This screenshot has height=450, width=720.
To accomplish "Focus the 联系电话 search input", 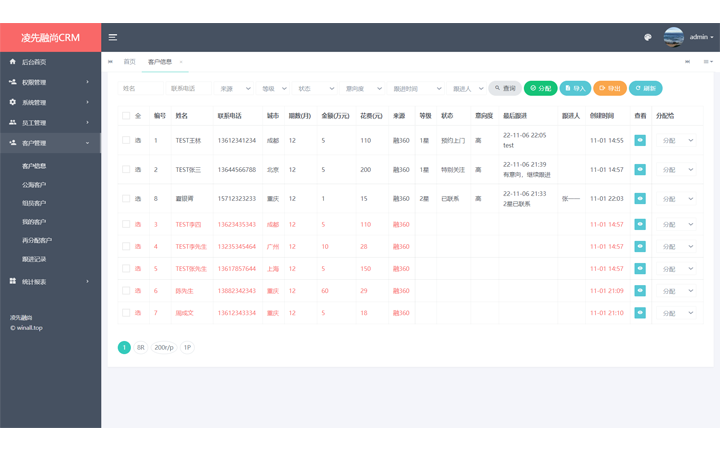I will click(188, 88).
